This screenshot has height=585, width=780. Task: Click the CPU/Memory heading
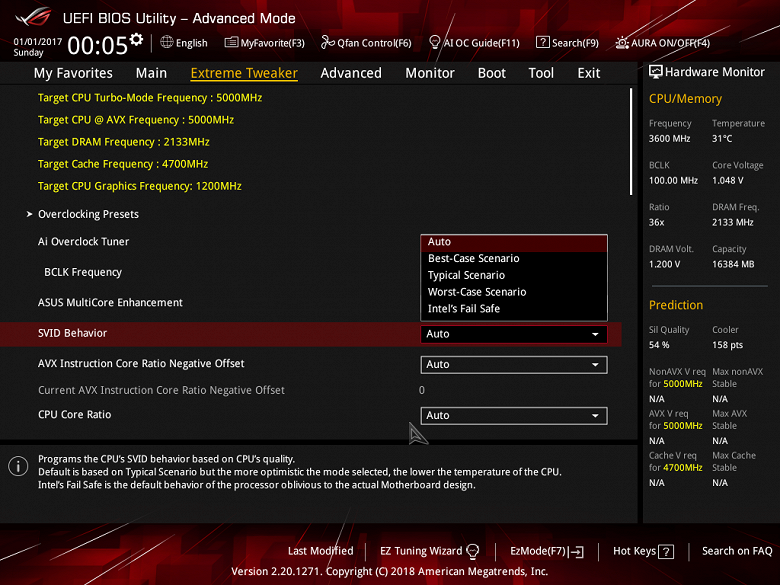click(x=685, y=99)
